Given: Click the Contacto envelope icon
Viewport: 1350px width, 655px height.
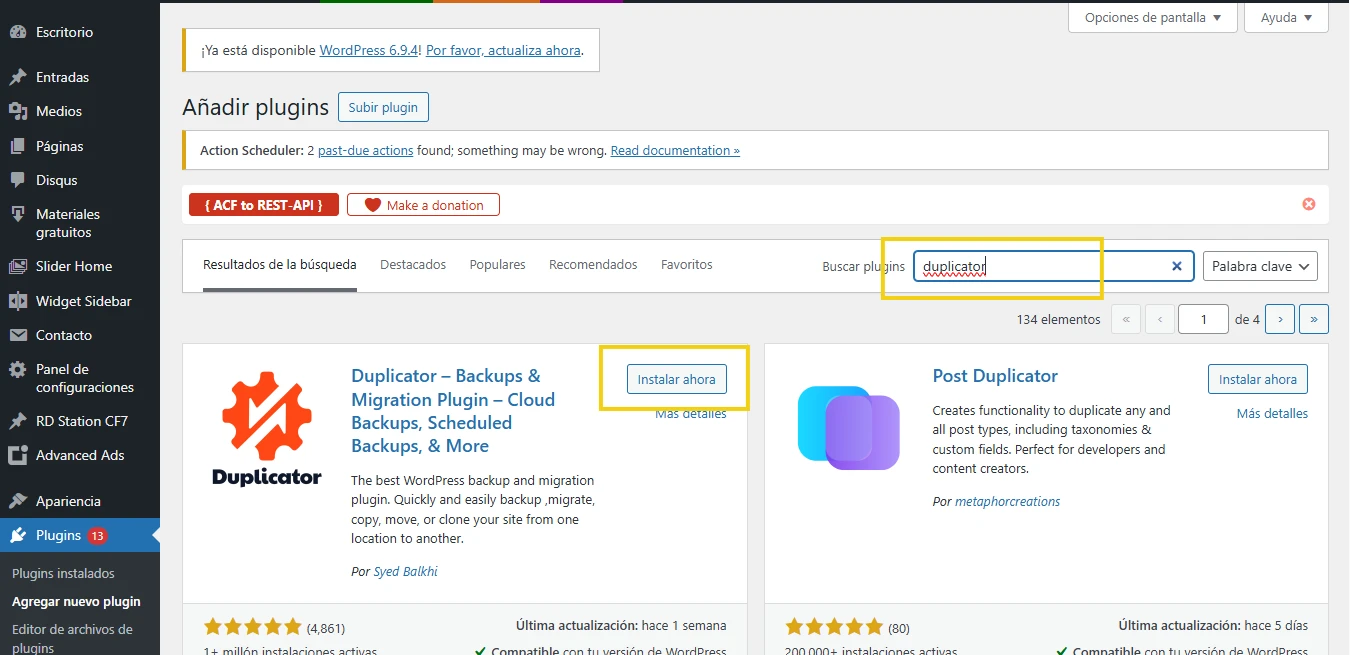Looking at the screenshot, I should [18, 335].
